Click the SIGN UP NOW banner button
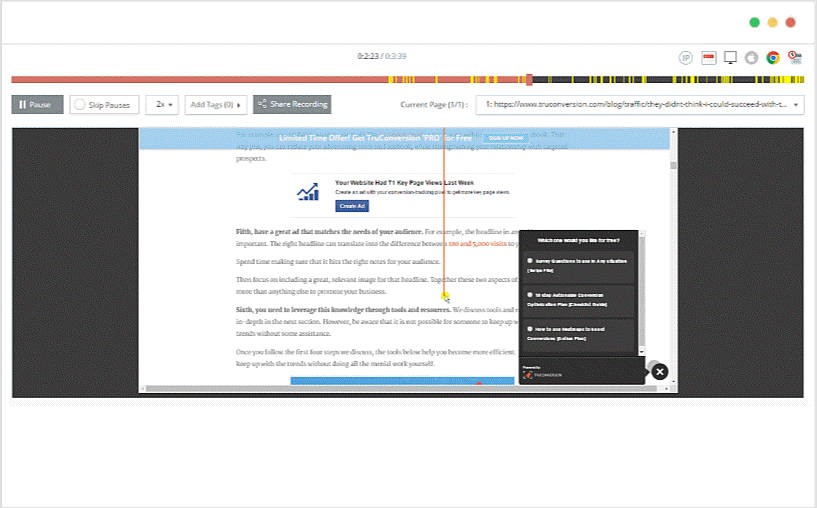 click(505, 138)
